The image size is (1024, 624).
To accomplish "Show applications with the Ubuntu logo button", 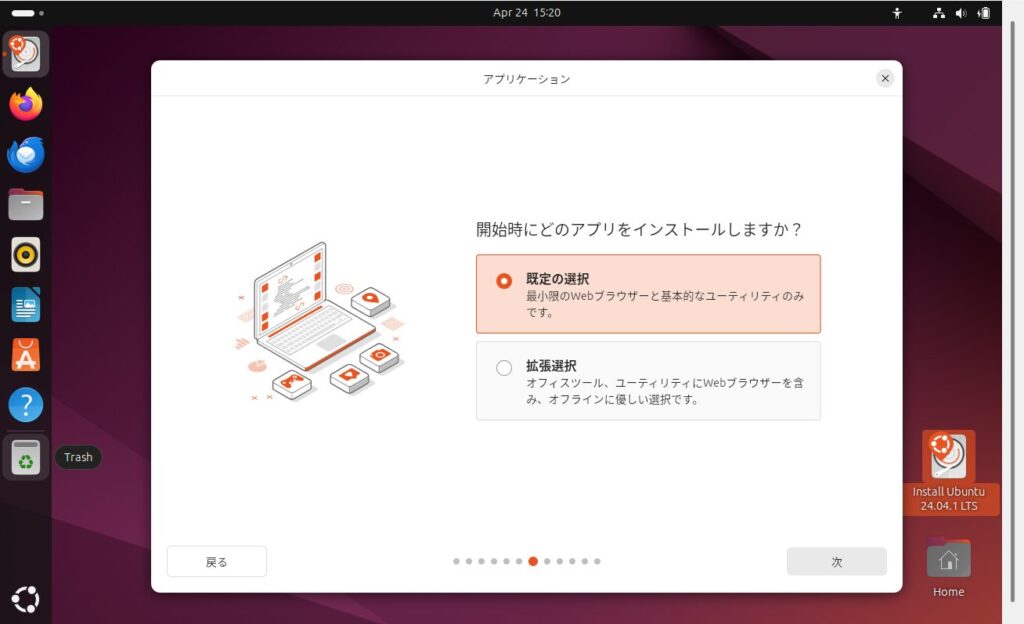I will 25,599.
